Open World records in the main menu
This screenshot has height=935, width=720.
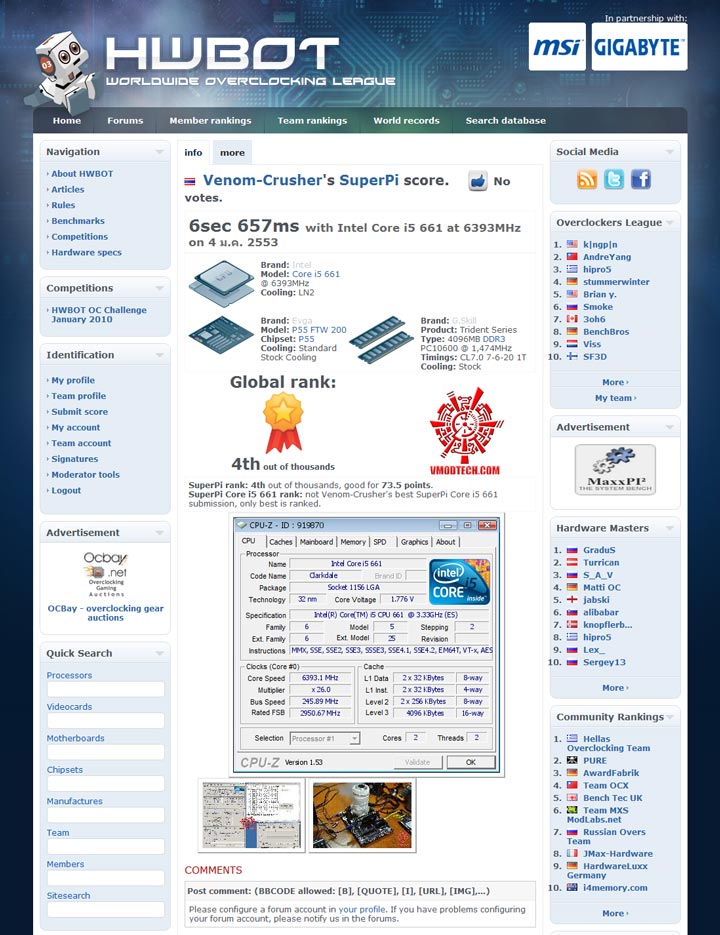(406, 120)
